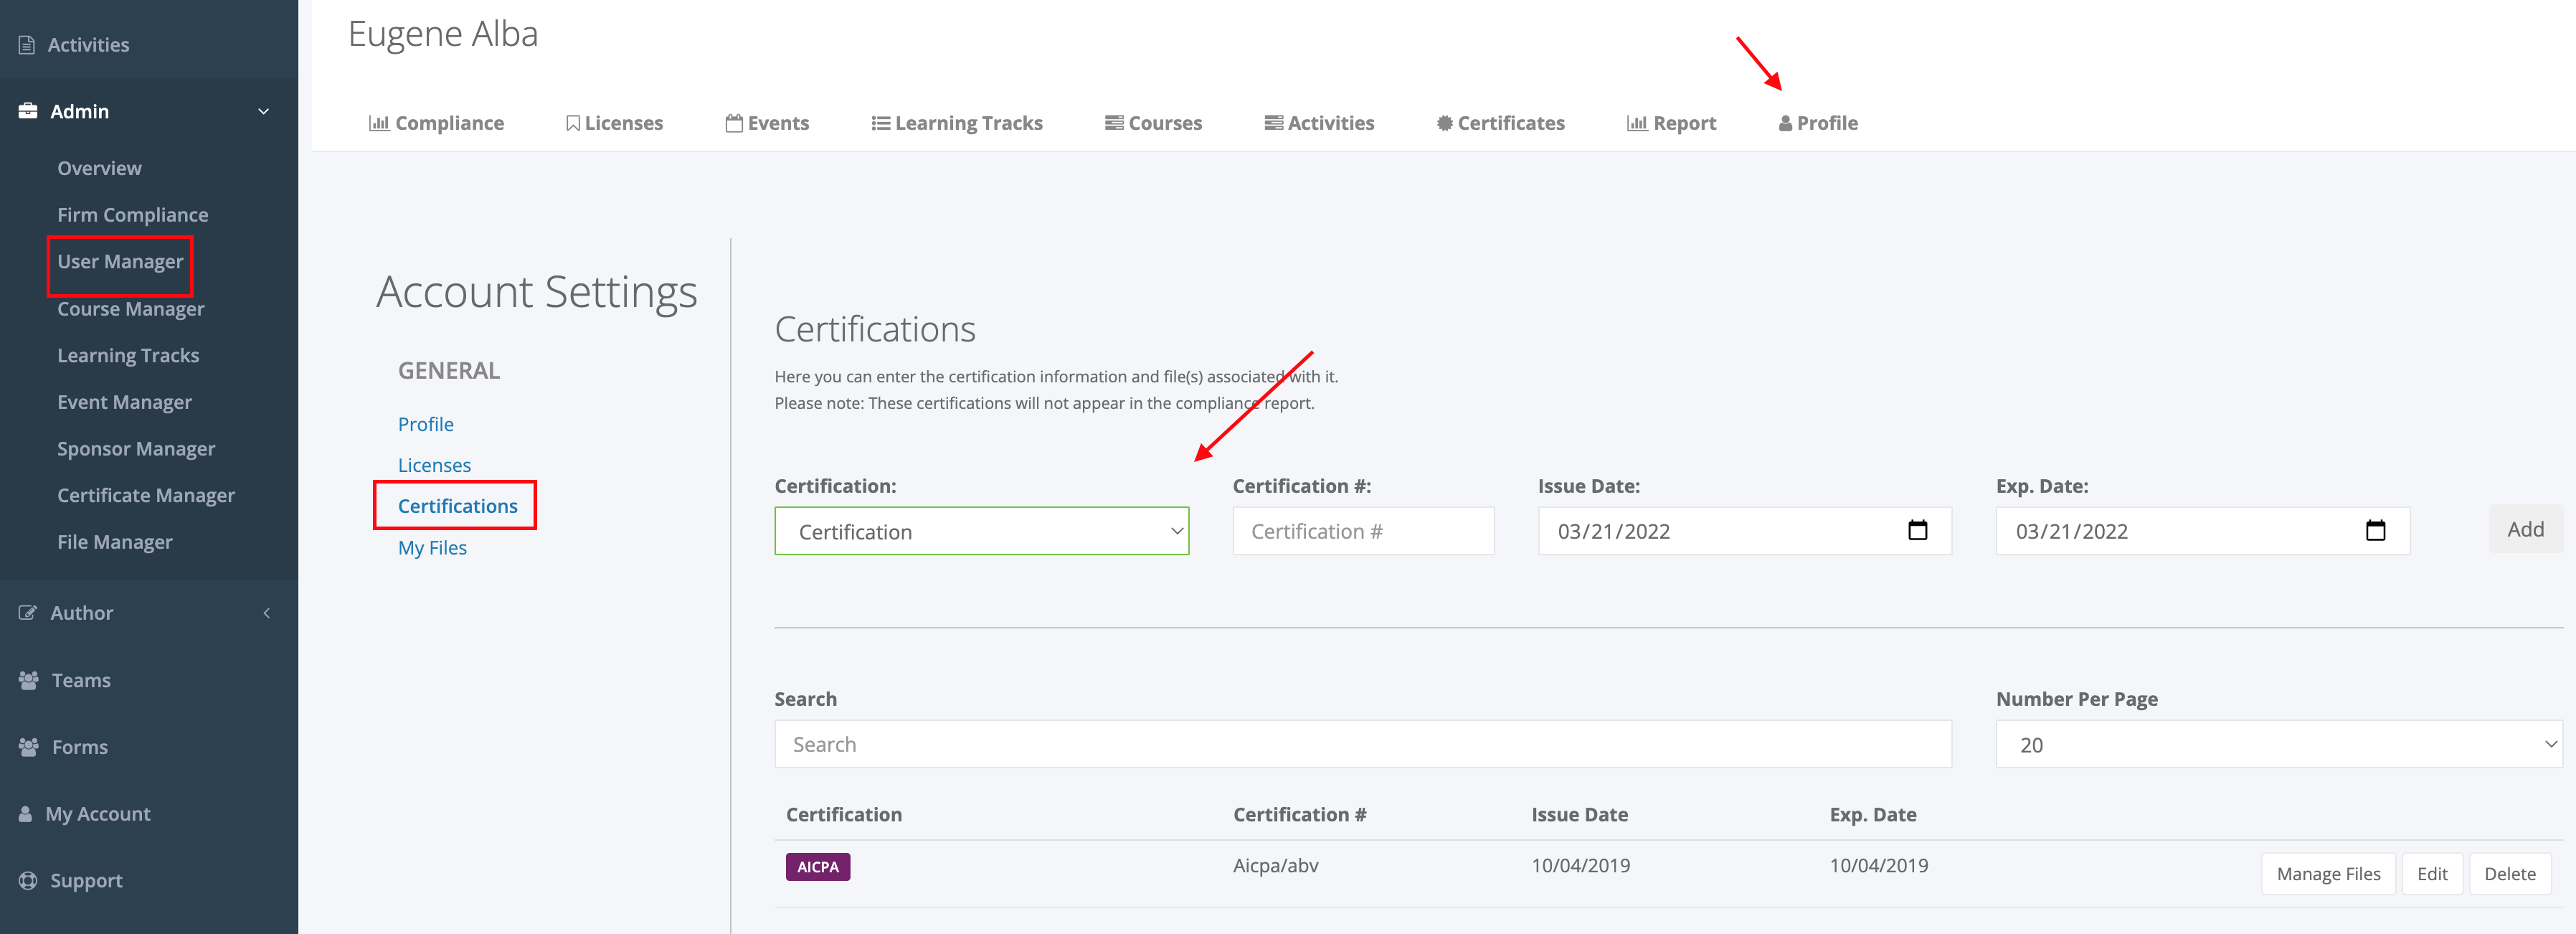Click the Teams group icon
Viewport: 2576px width, 934px height.
(x=29, y=680)
